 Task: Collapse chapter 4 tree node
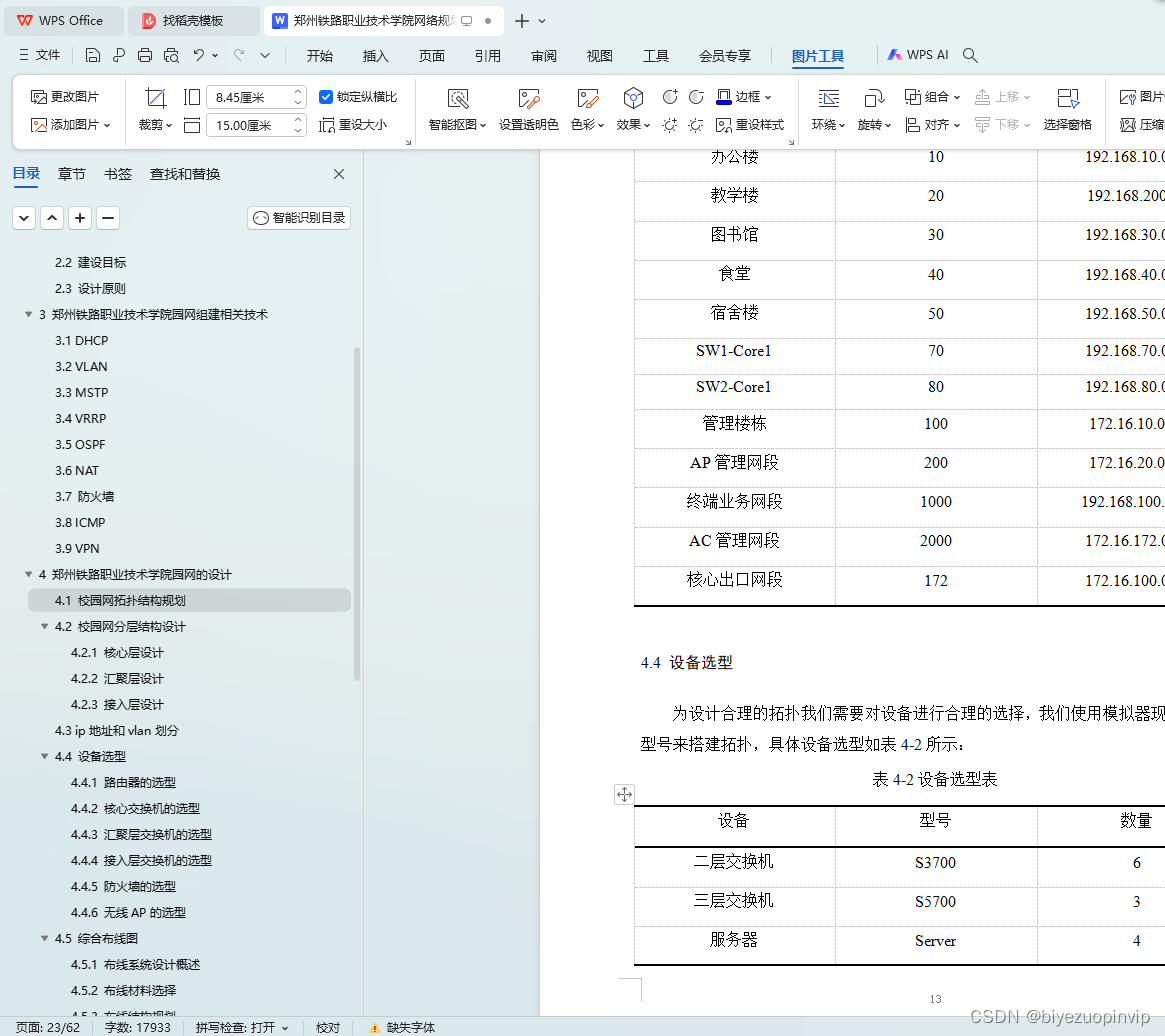tap(28, 574)
